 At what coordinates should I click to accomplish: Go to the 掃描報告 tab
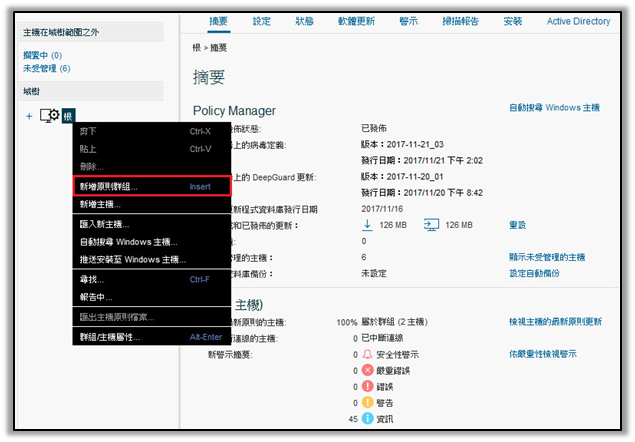[460, 21]
